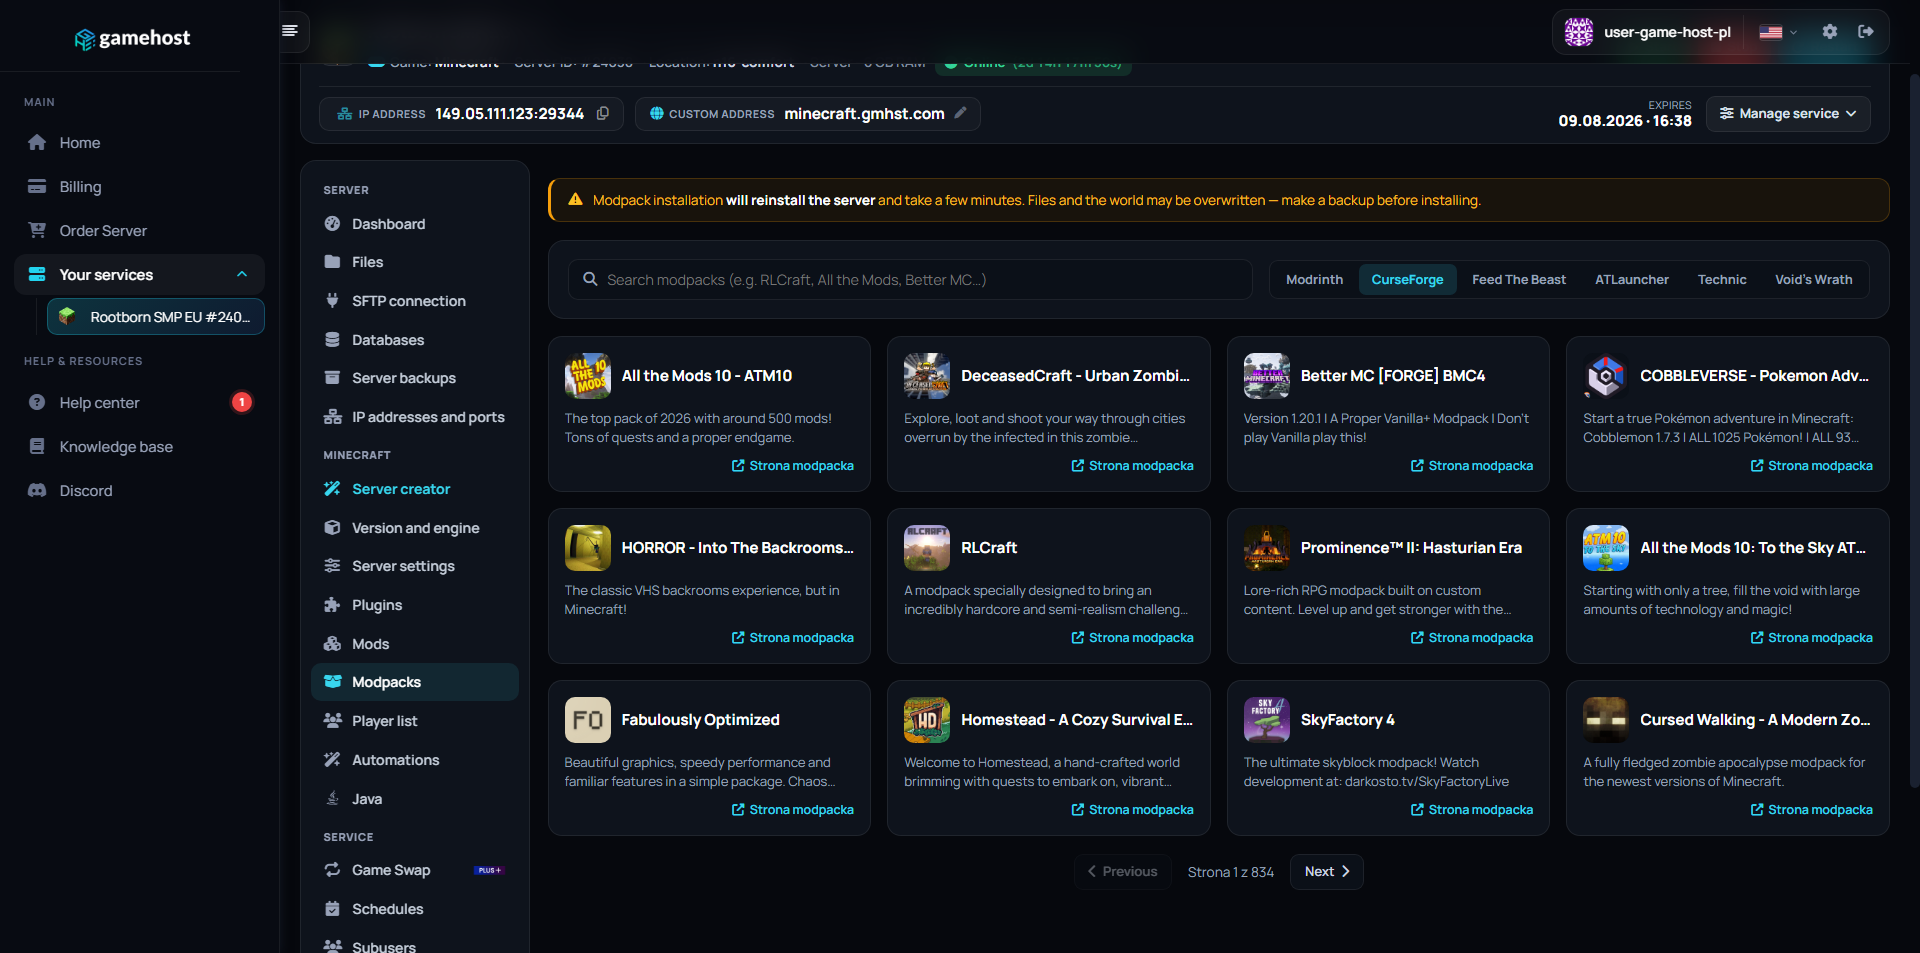Click RLCraft modpack icon
This screenshot has width=1920, height=953.
tap(927, 548)
